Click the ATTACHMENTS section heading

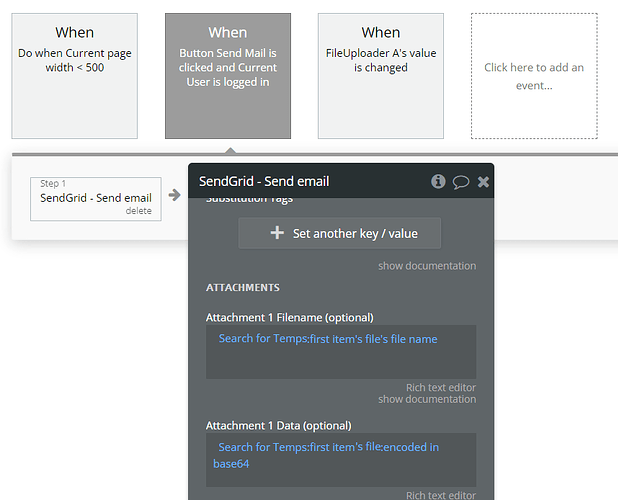click(x=243, y=288)
